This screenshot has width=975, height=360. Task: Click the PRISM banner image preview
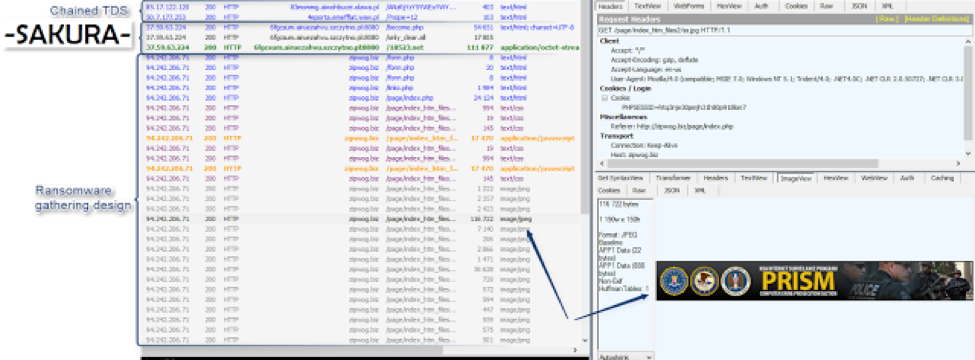pos(815,280)
